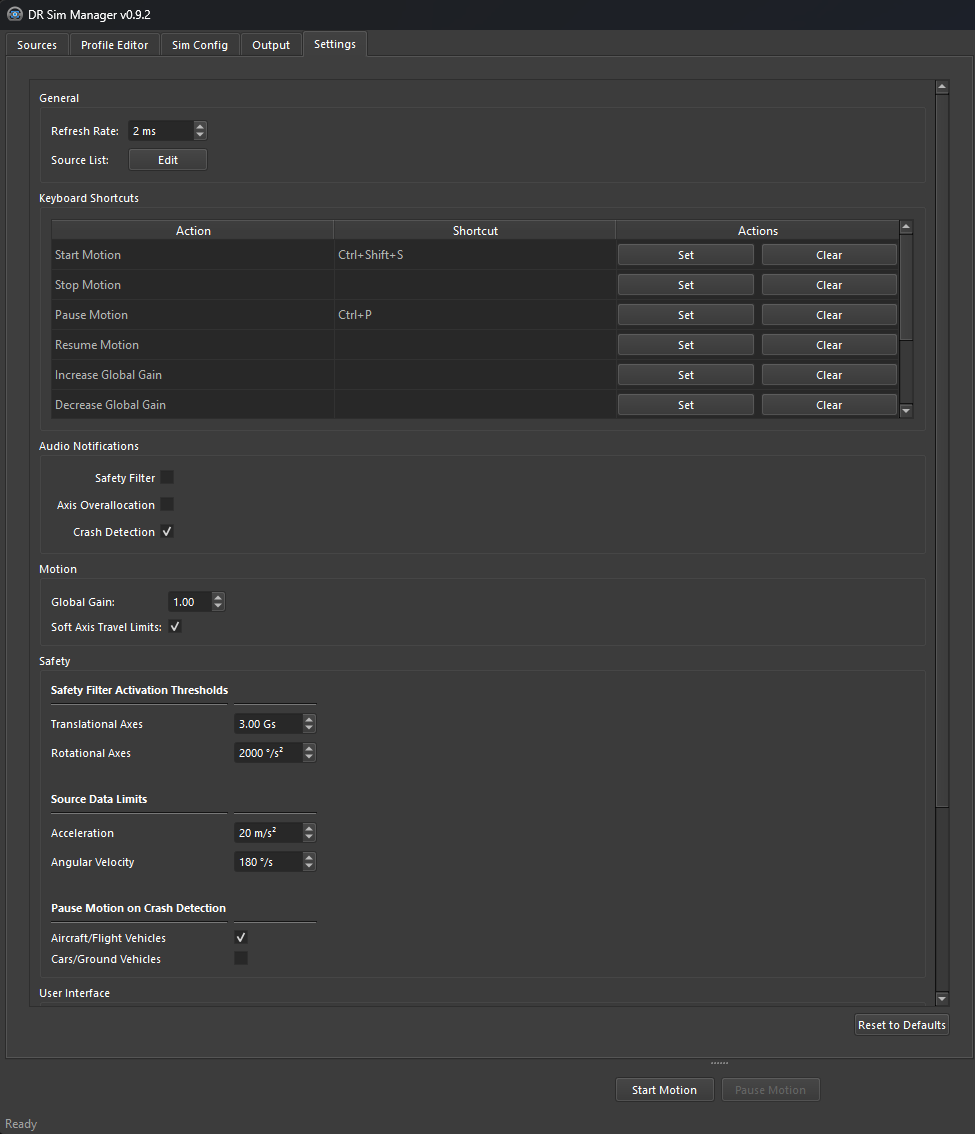This screenshot has width=975, height=1134.
Task: Click the Actions column header
Action: point(757,230)
